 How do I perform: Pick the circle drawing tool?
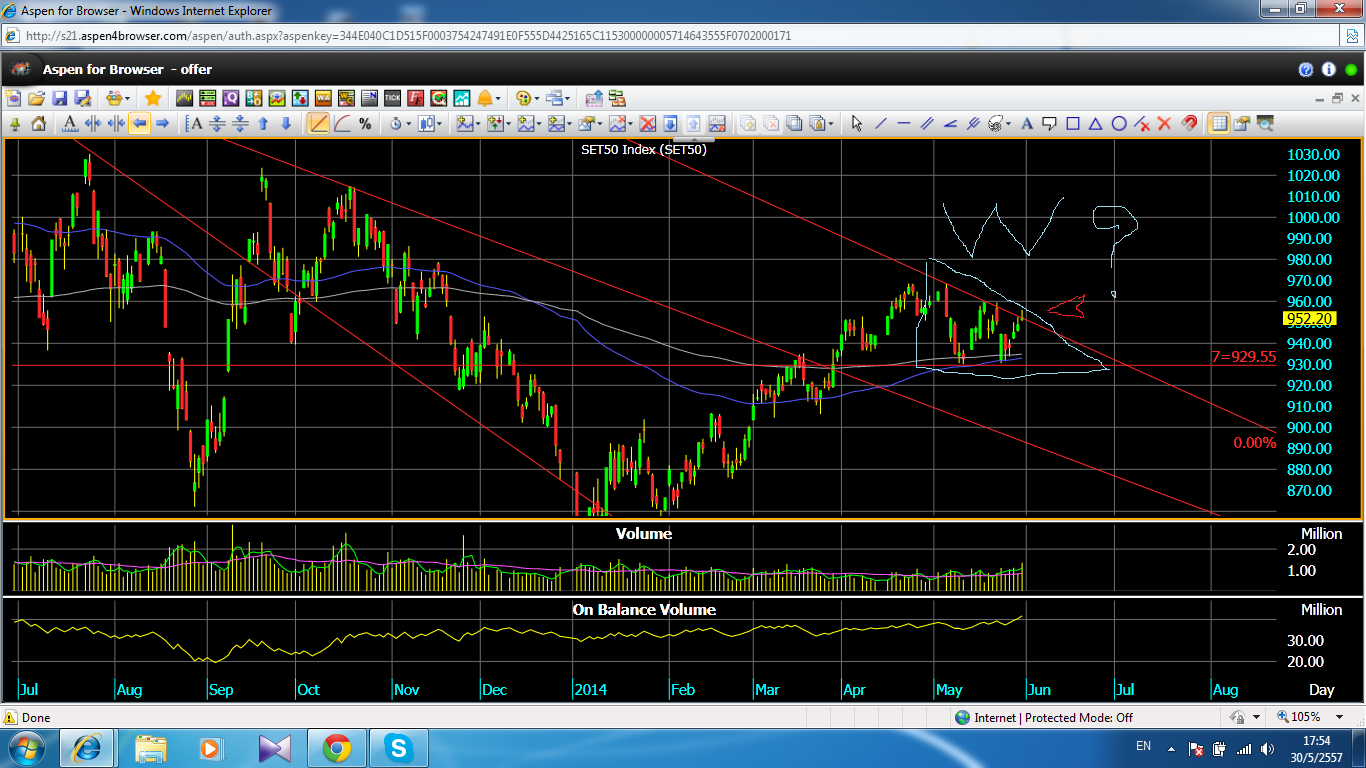(1119, 124)
